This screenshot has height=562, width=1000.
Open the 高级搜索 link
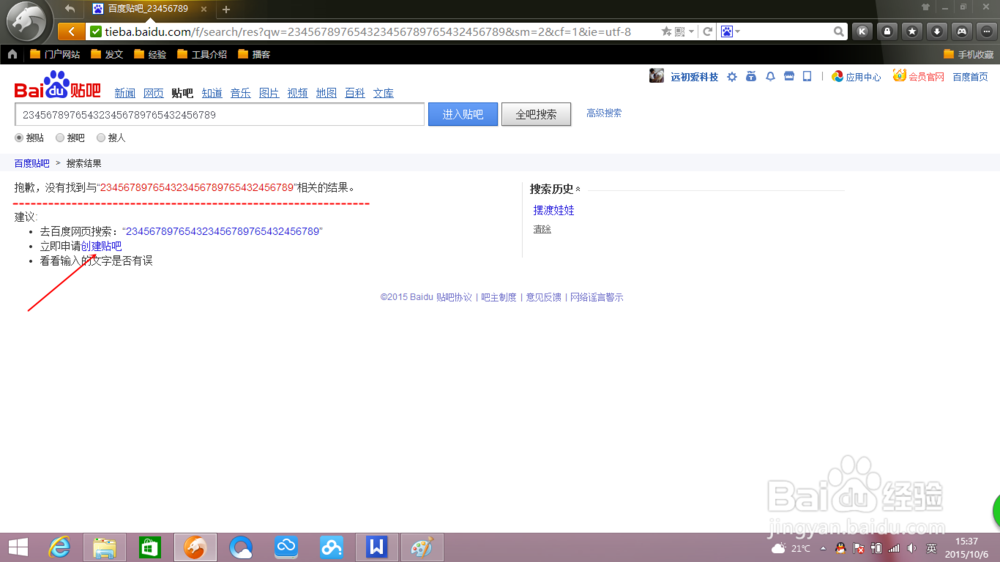(x=604, y=113)
